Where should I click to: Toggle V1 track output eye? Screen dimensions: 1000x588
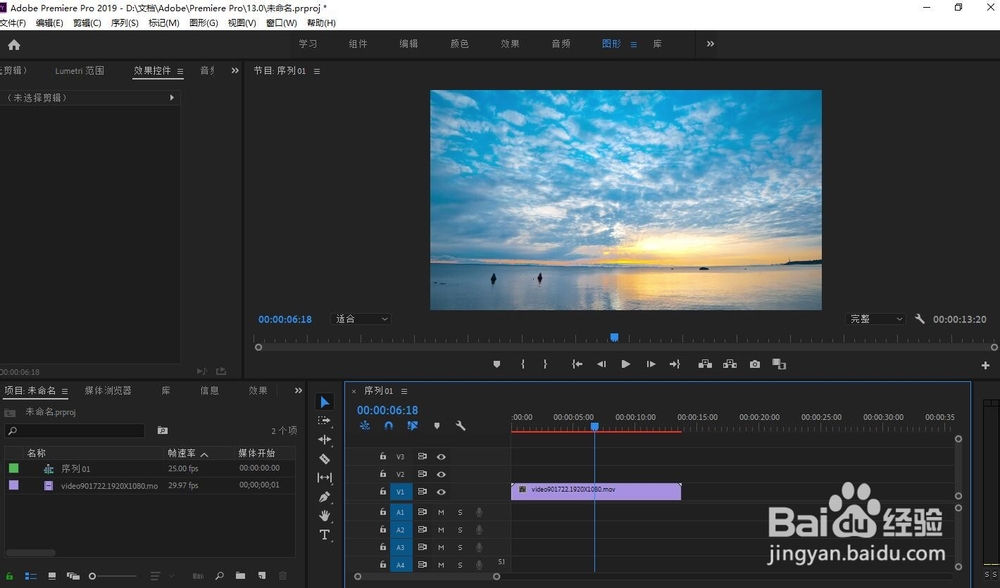(441, 492)
